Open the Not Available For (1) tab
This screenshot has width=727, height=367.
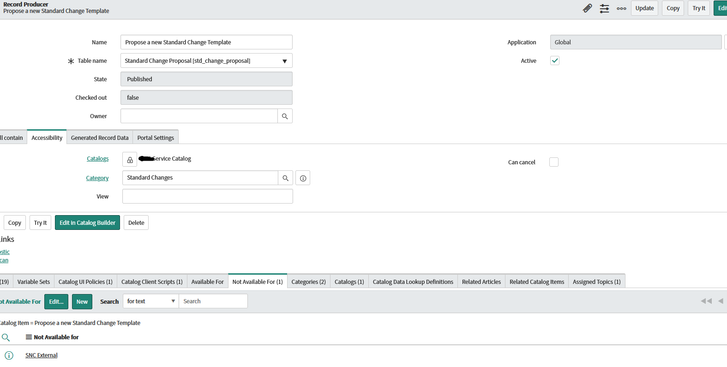[x=257, y=282]
